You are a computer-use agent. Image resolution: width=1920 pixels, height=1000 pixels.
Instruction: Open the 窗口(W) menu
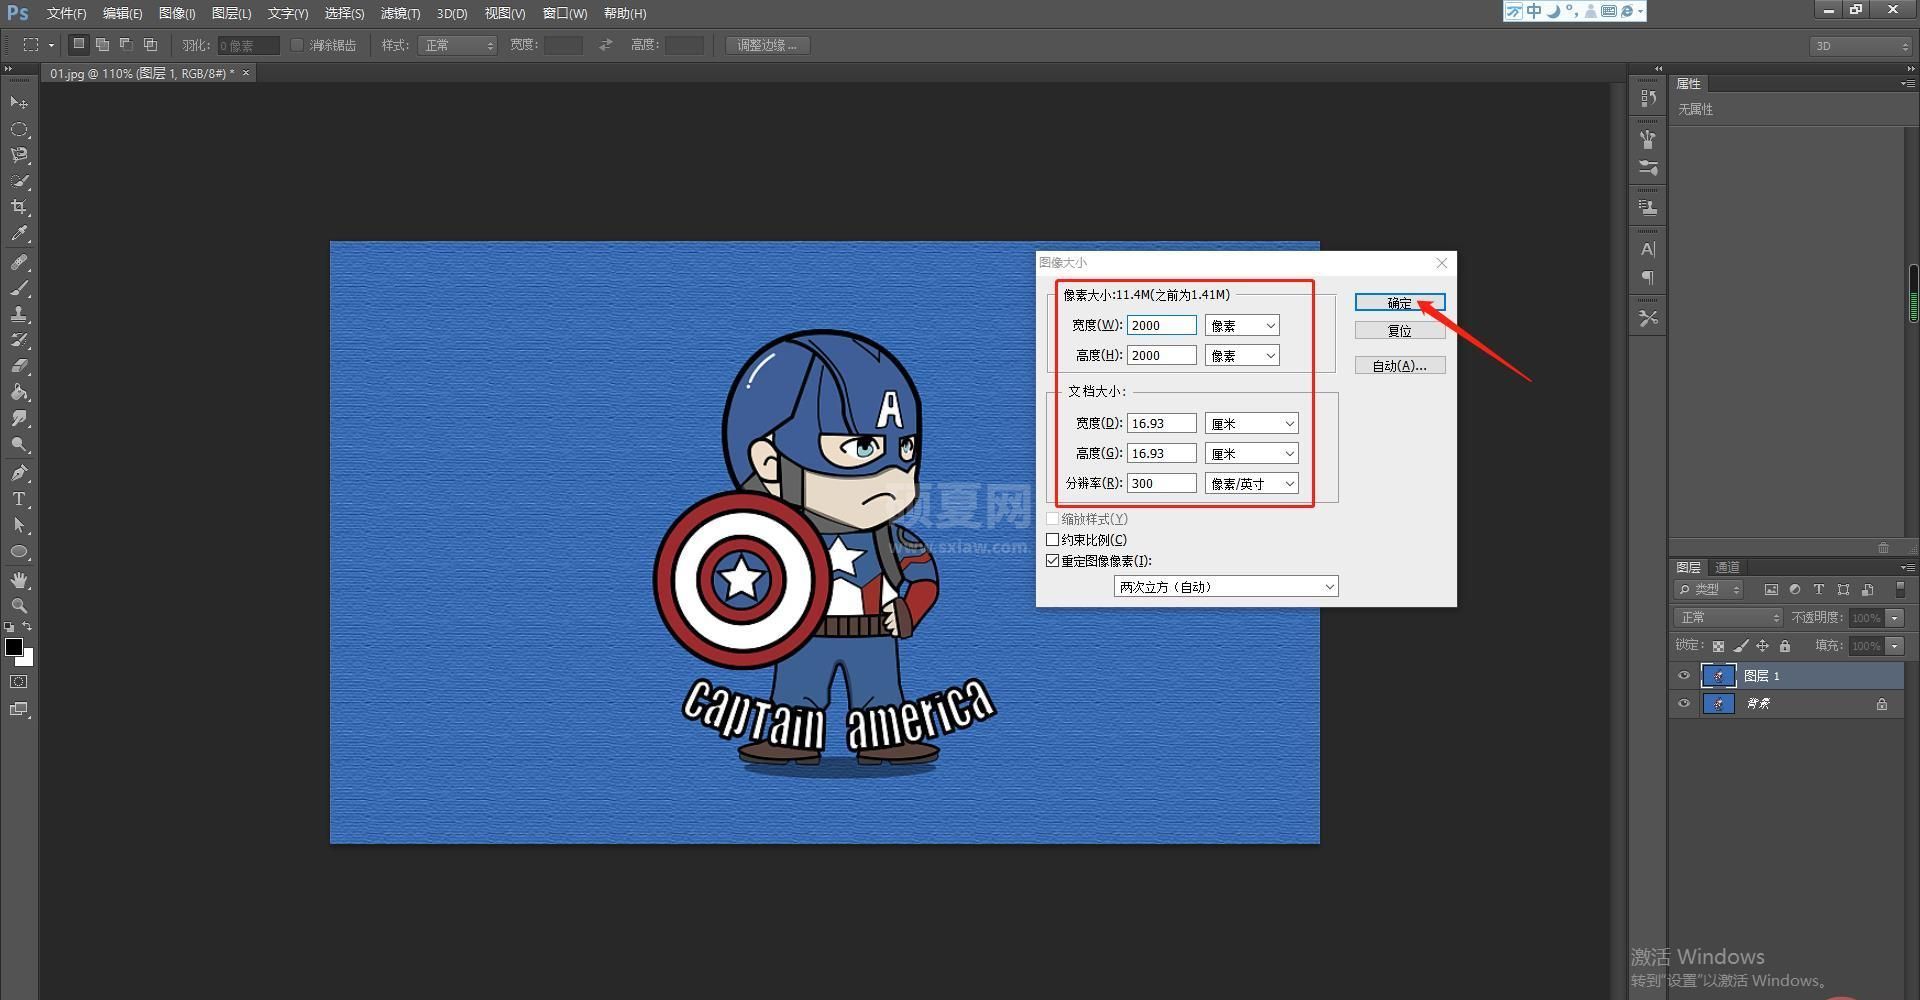click(x=565, y=13)
